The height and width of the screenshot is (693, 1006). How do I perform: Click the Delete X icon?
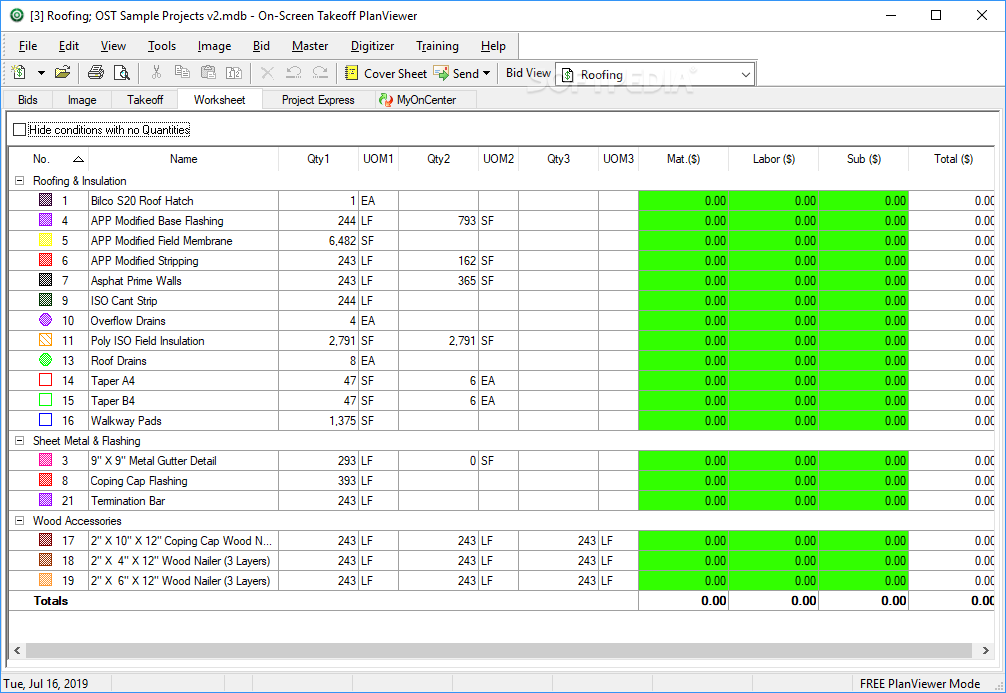click(x=268, y=73)
